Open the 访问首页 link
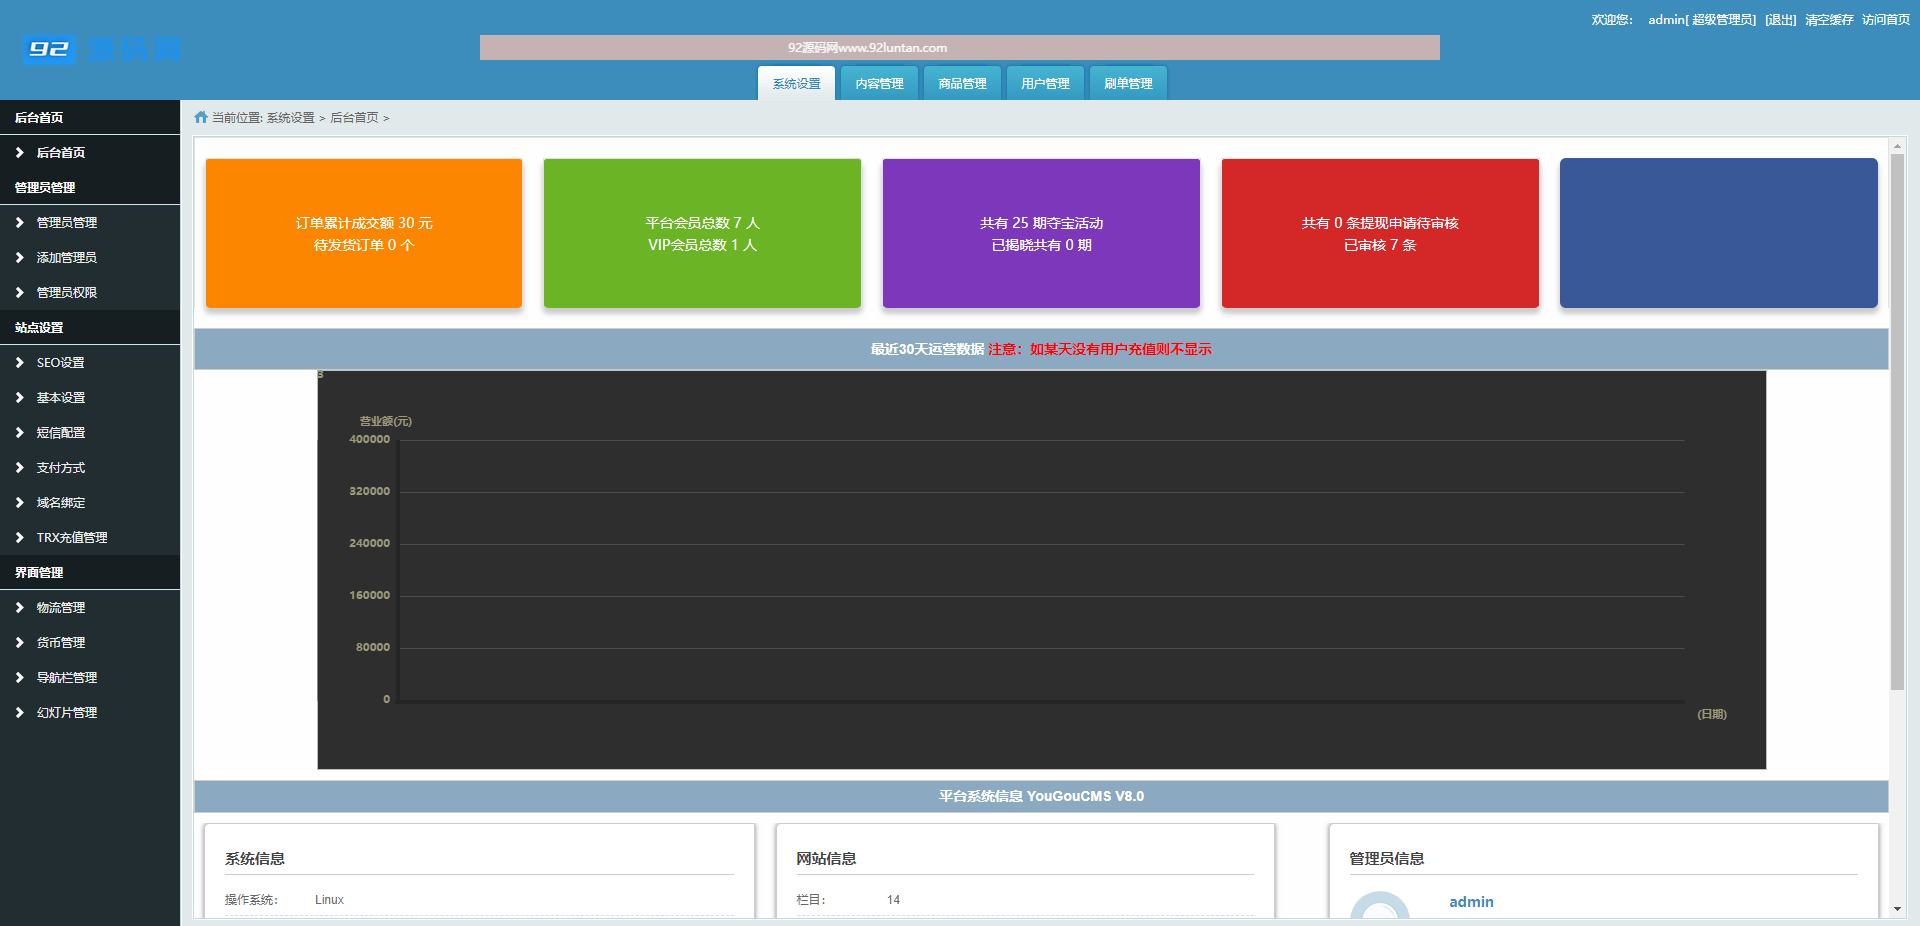Viewport: 1920px width, 926px height. pyautogui.click(x=1885, y=20)
